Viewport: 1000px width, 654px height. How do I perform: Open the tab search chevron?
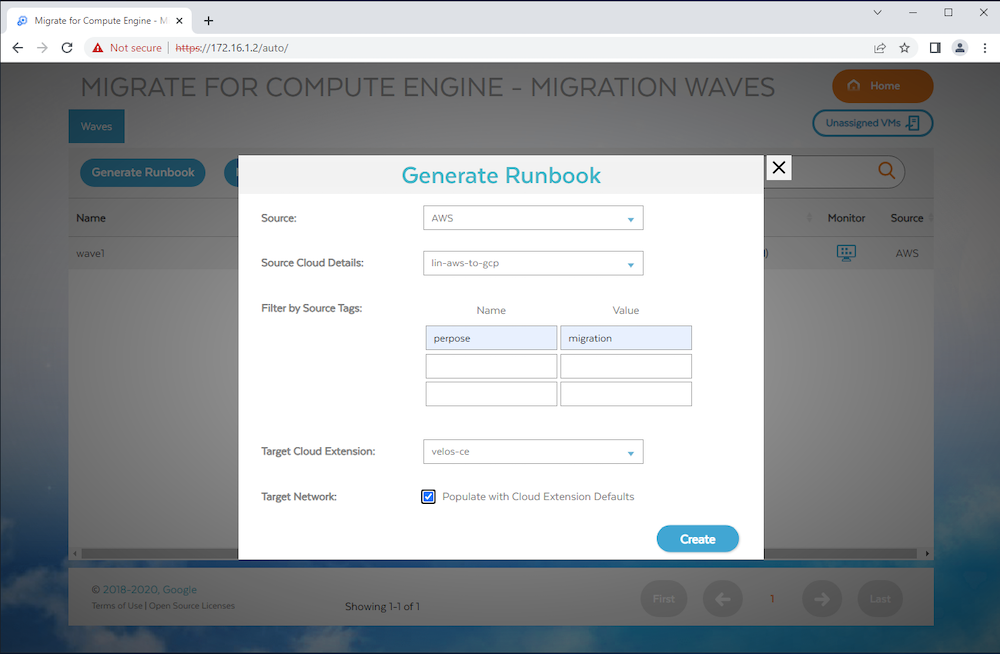878,12
